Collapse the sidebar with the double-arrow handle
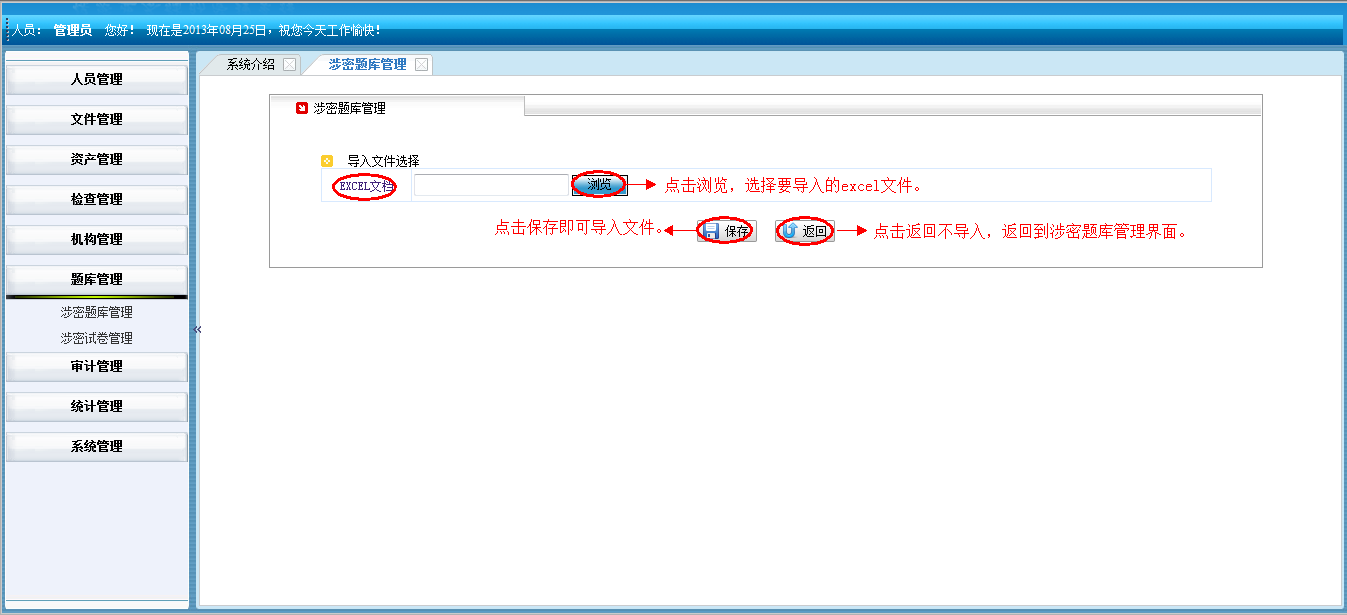This screenshot has width=1347, height=615. tap(197, 329)
